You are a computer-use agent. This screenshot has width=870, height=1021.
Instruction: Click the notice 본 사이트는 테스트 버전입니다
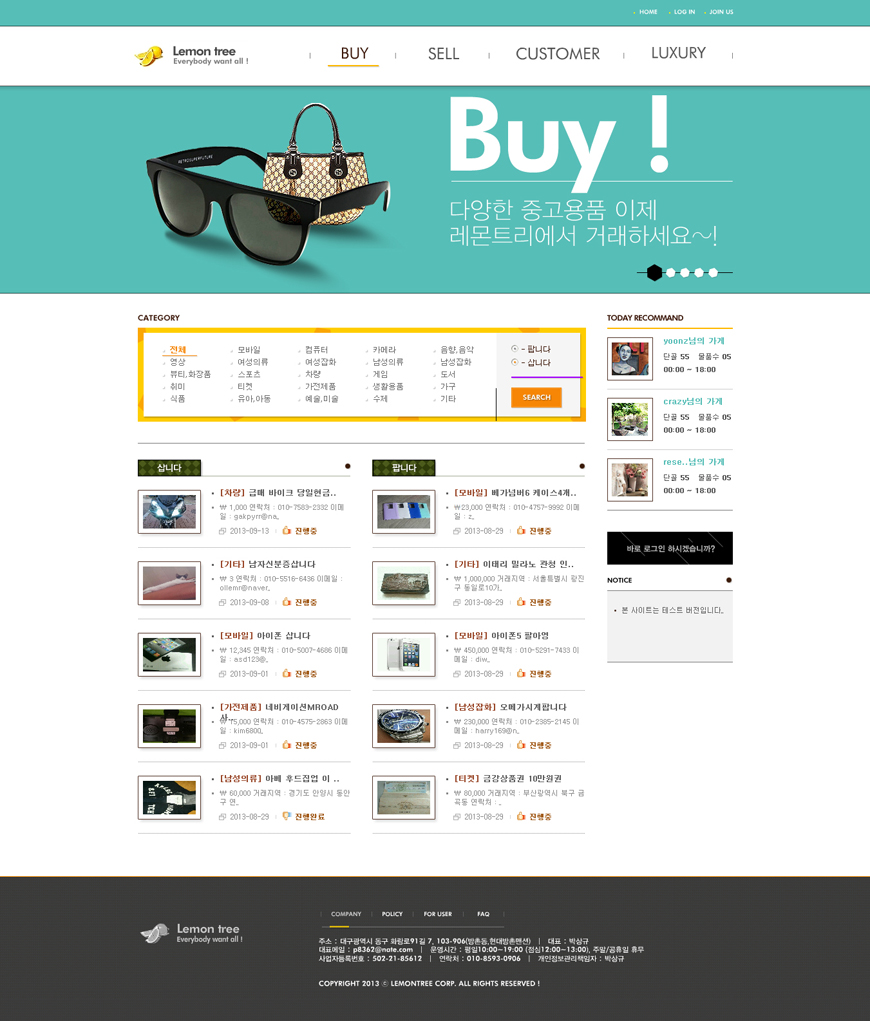672,611
